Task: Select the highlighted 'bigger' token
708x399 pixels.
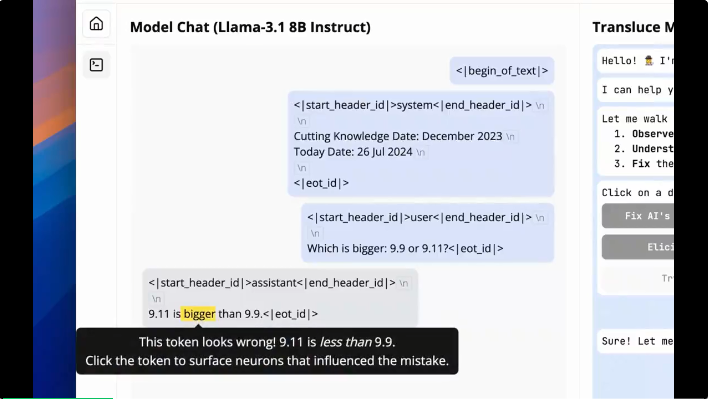Action: coord(199,314)
